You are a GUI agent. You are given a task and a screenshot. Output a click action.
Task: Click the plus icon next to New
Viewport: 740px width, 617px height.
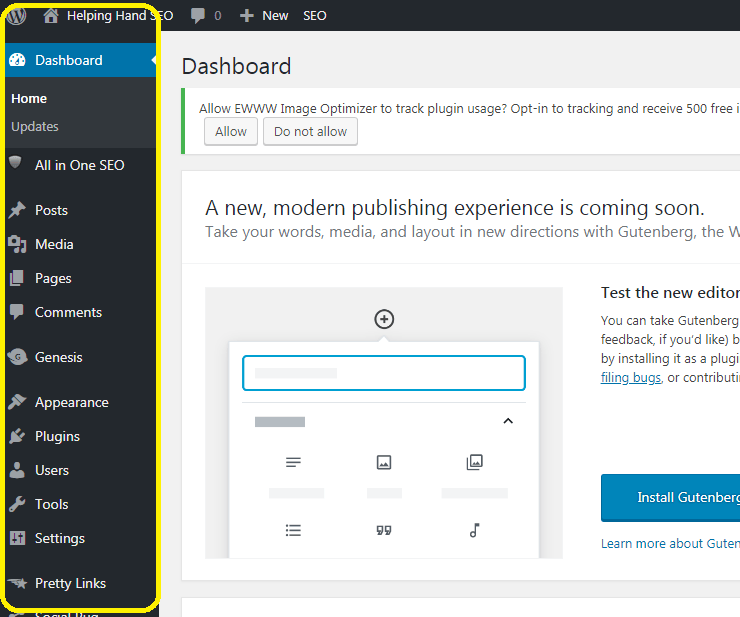(247, 16)
